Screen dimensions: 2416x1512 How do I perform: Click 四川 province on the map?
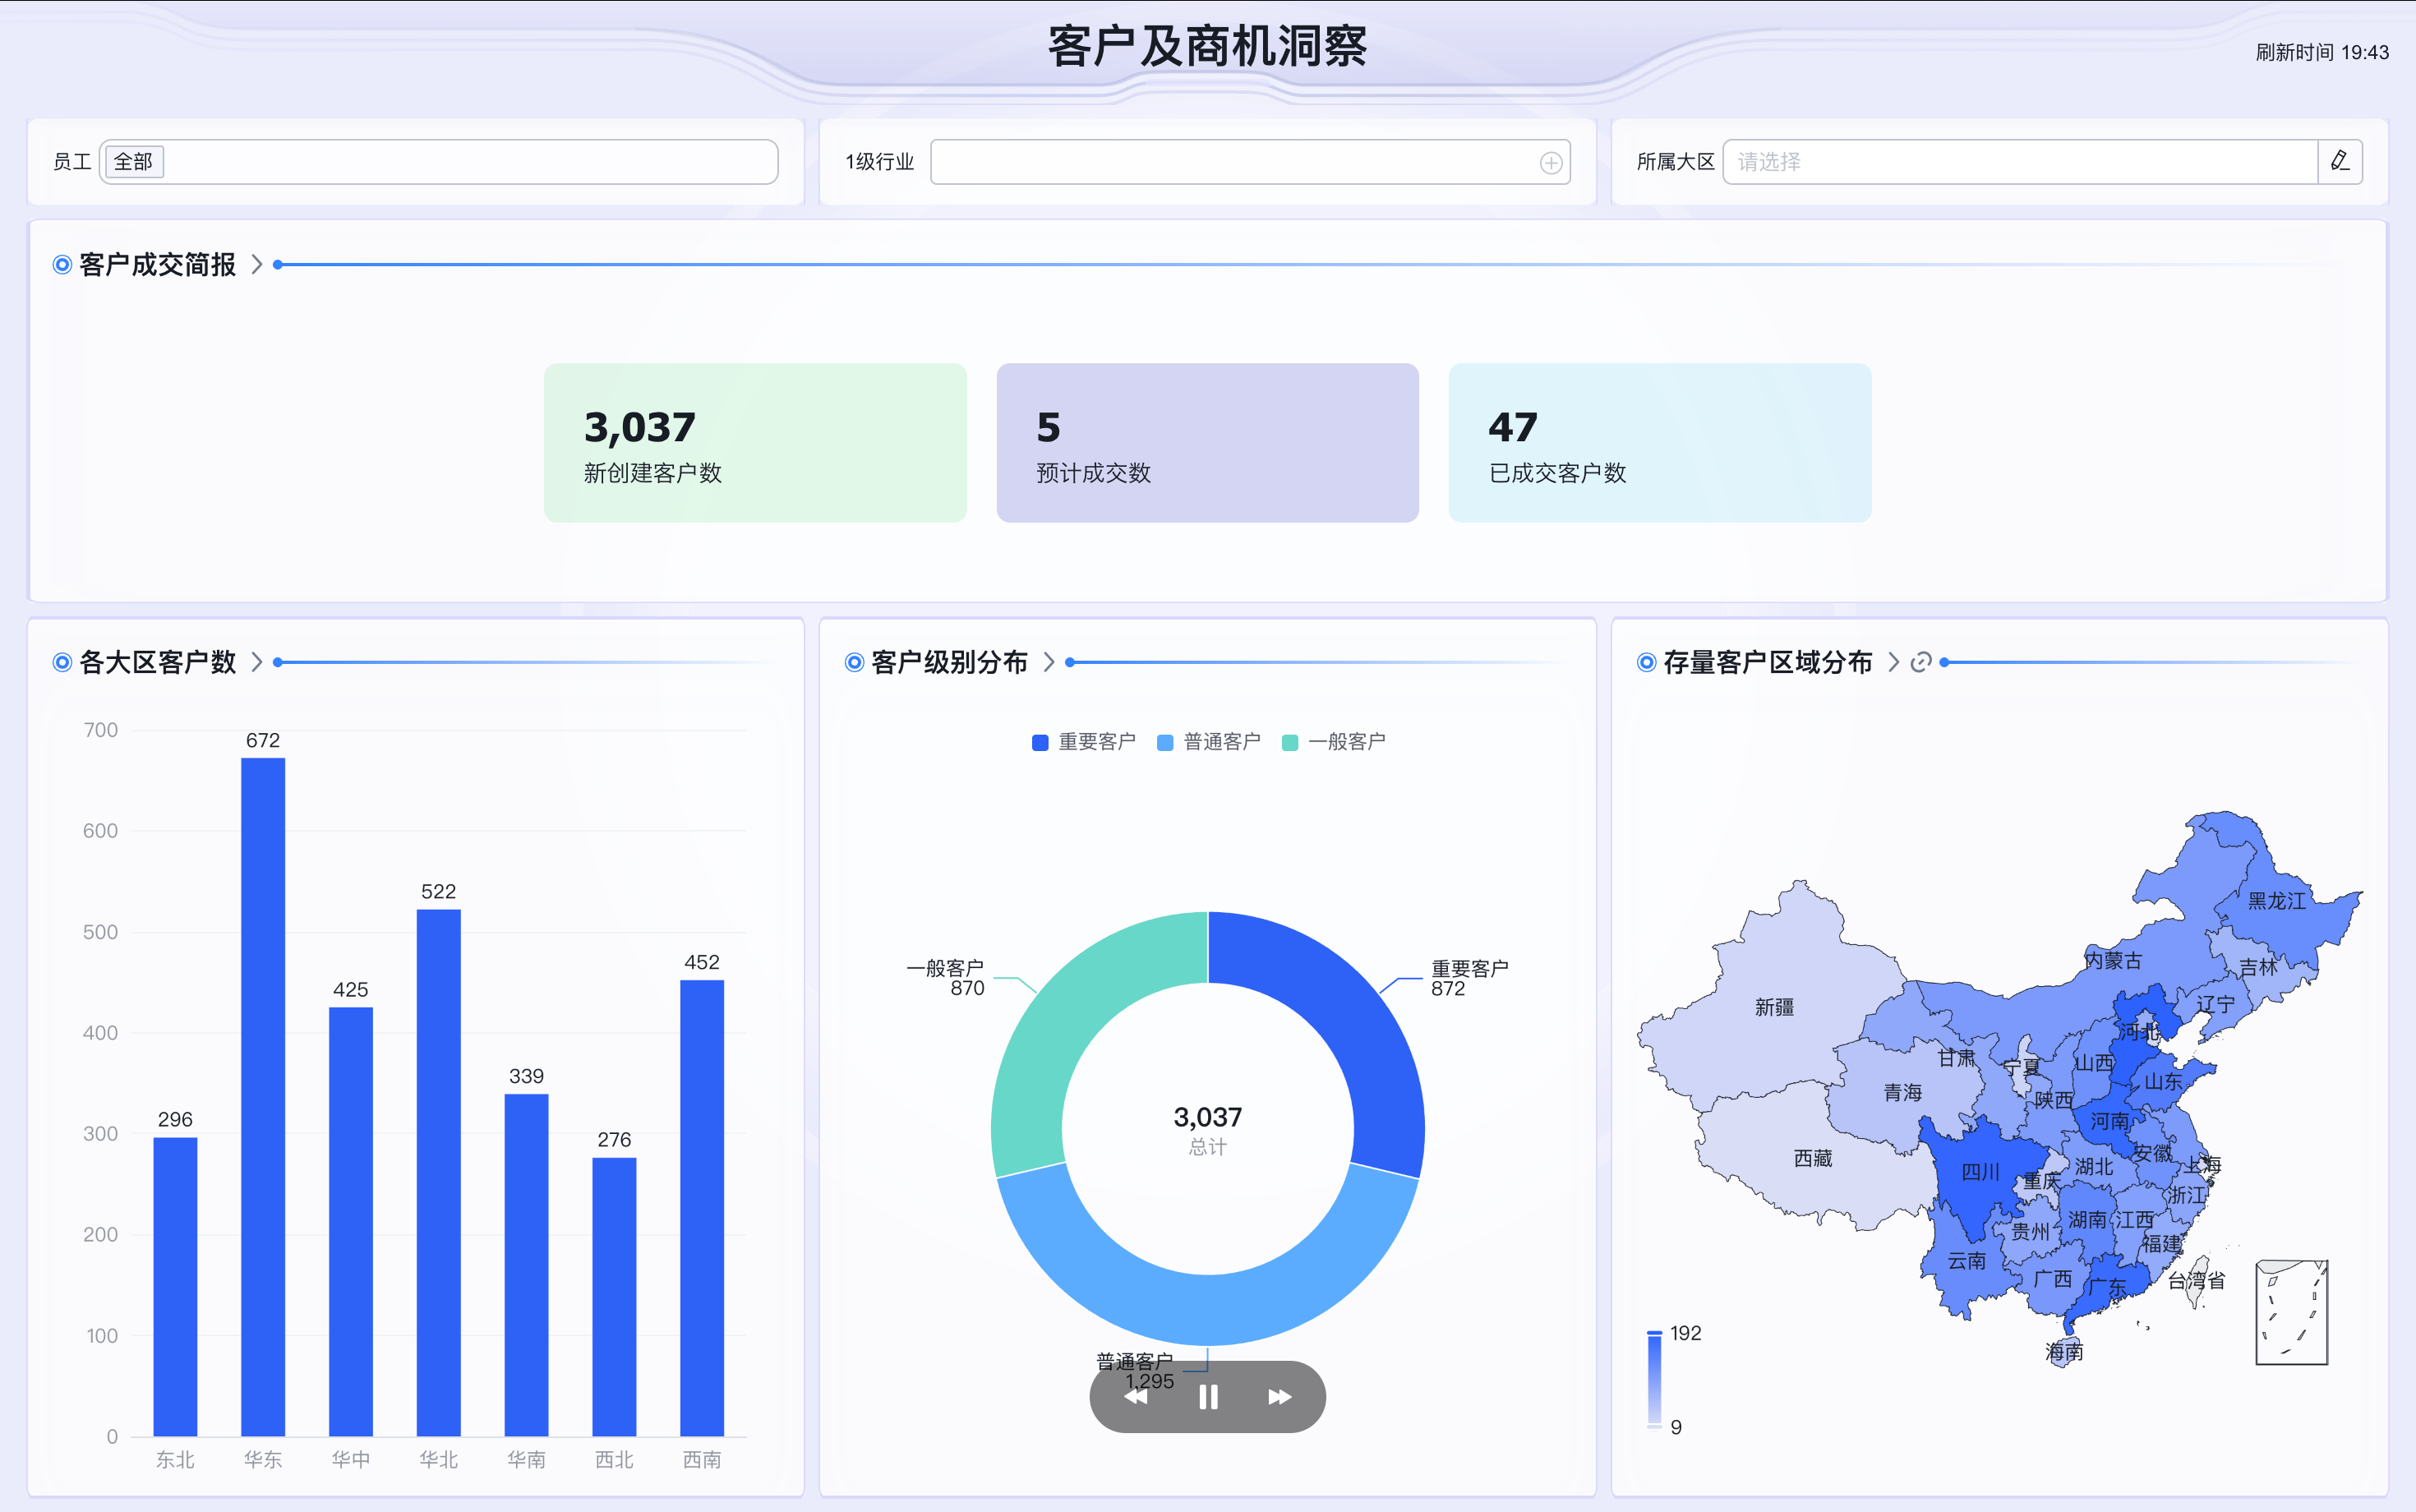click(x=1980, y=1172)
